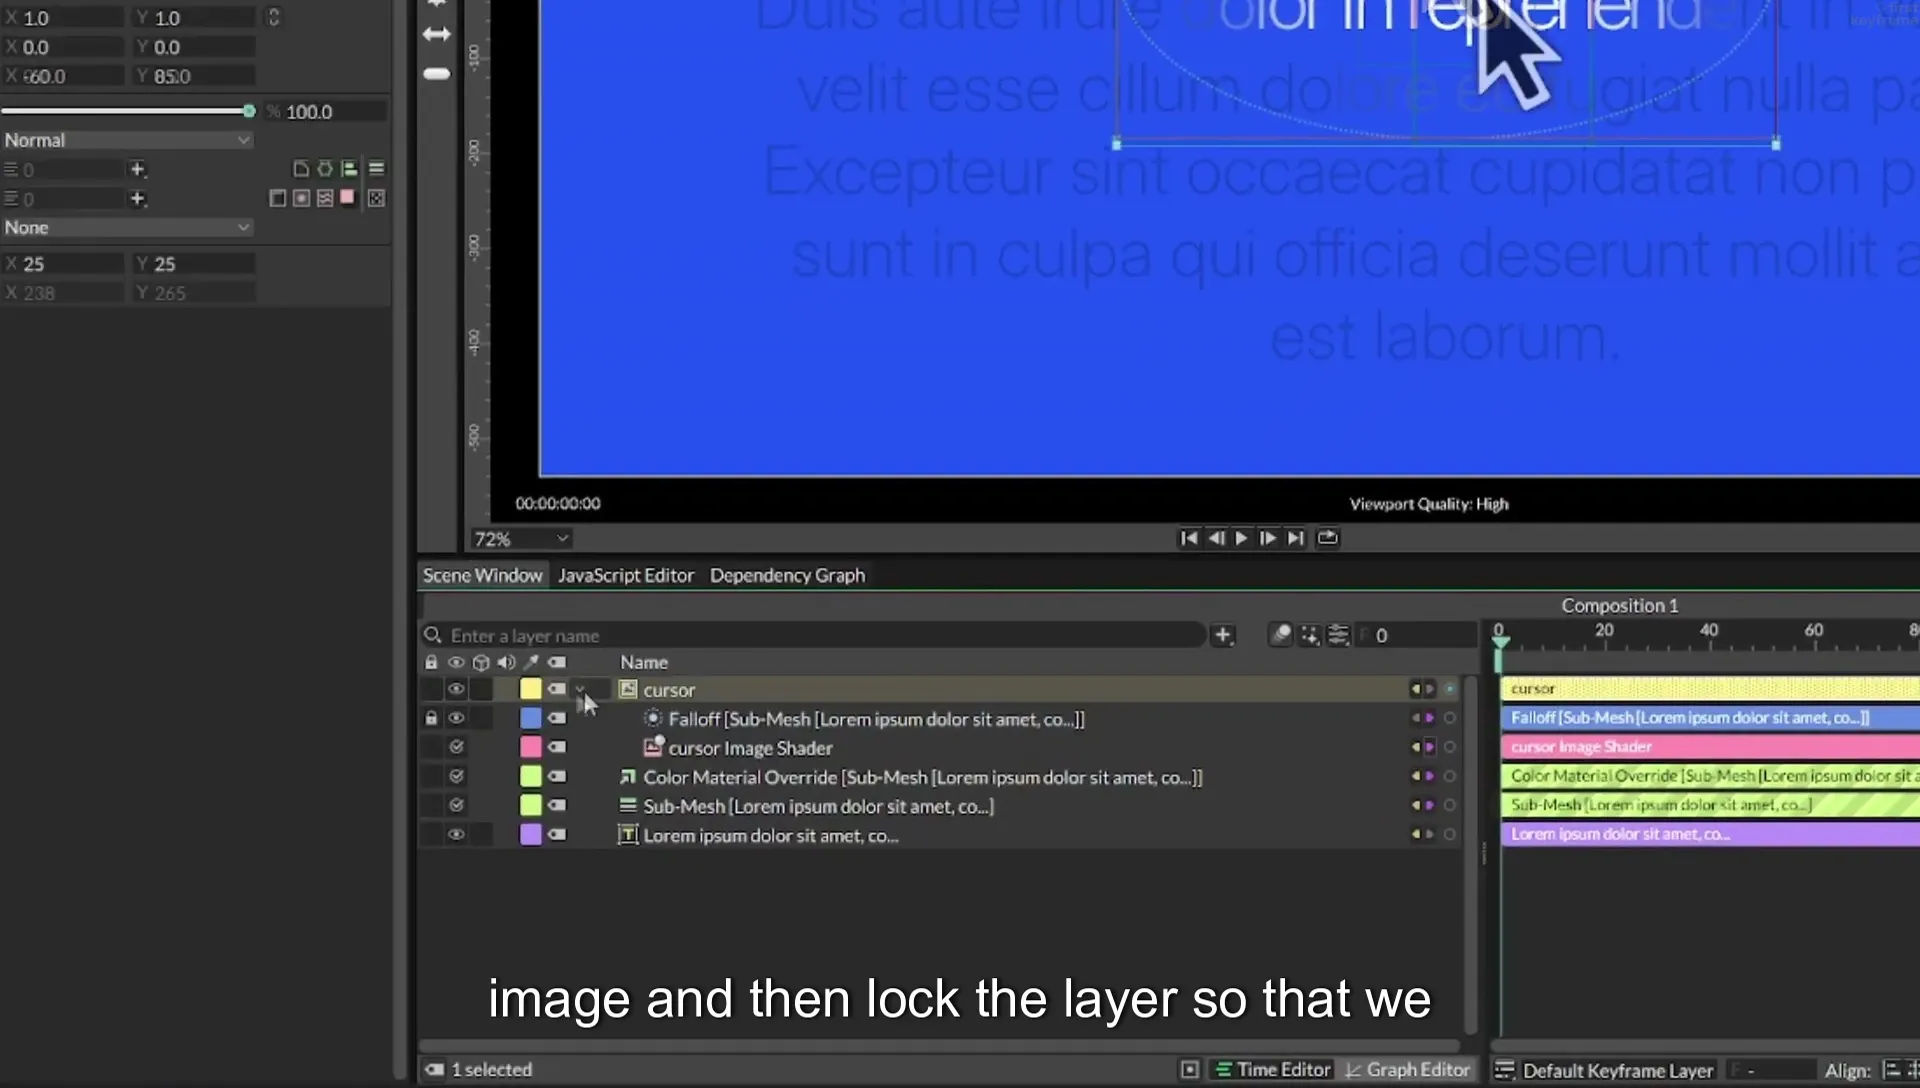
Task: Click the opacity slider handle at 100
Action: pos(249,111)
